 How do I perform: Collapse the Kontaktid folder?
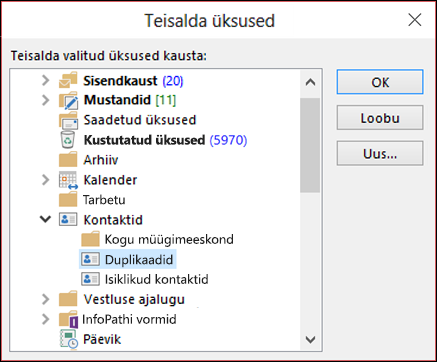point(45,219)
